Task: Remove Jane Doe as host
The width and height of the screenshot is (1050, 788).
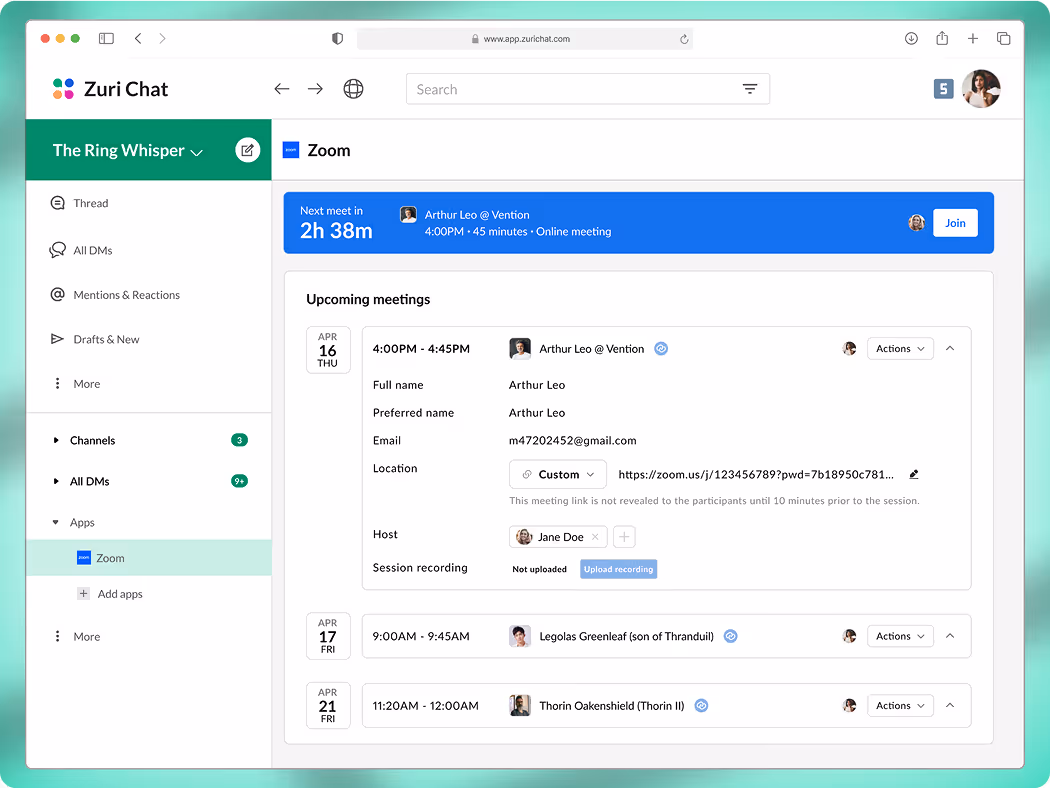Action: click(x=595, y=536)
